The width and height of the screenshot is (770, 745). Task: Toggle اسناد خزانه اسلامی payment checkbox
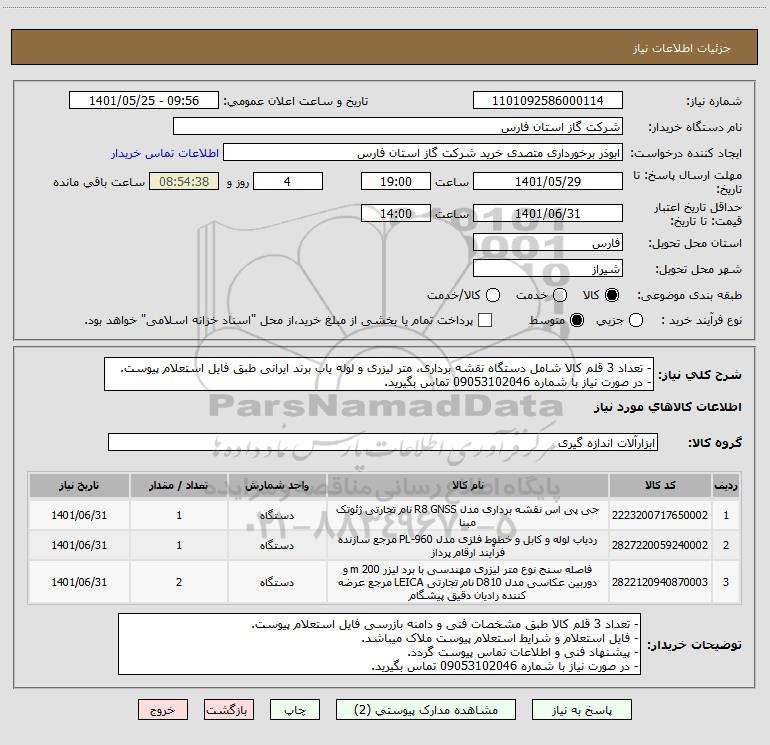tap(485, 320)
